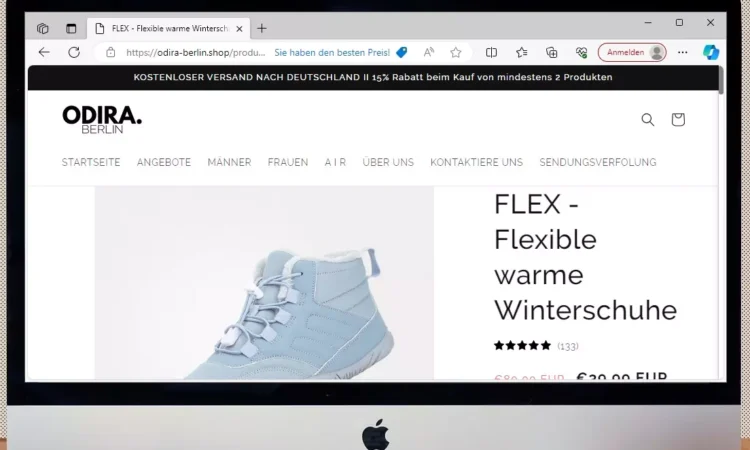
Task: Open the FRAUEN category
Action: [288, 162]
